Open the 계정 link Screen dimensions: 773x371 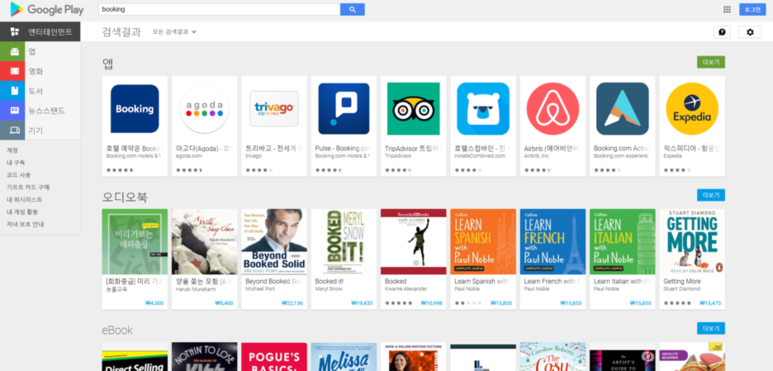pos(12,150)
